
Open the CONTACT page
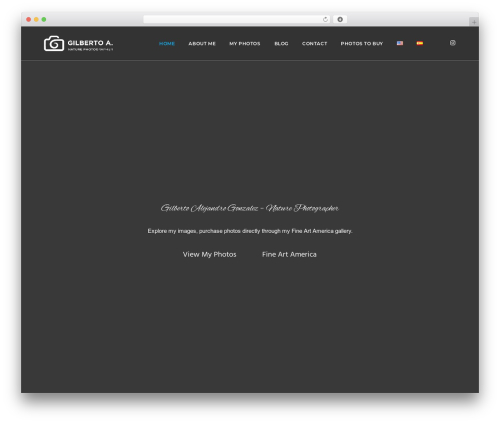coord(314,44)
